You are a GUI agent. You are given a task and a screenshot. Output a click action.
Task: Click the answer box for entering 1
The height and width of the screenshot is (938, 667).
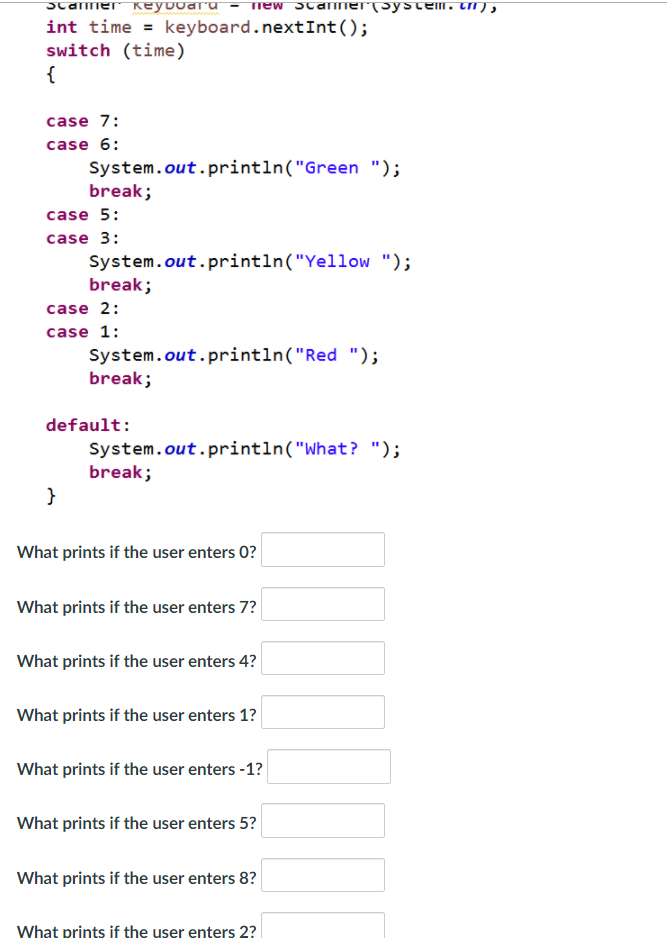point(322,712)
